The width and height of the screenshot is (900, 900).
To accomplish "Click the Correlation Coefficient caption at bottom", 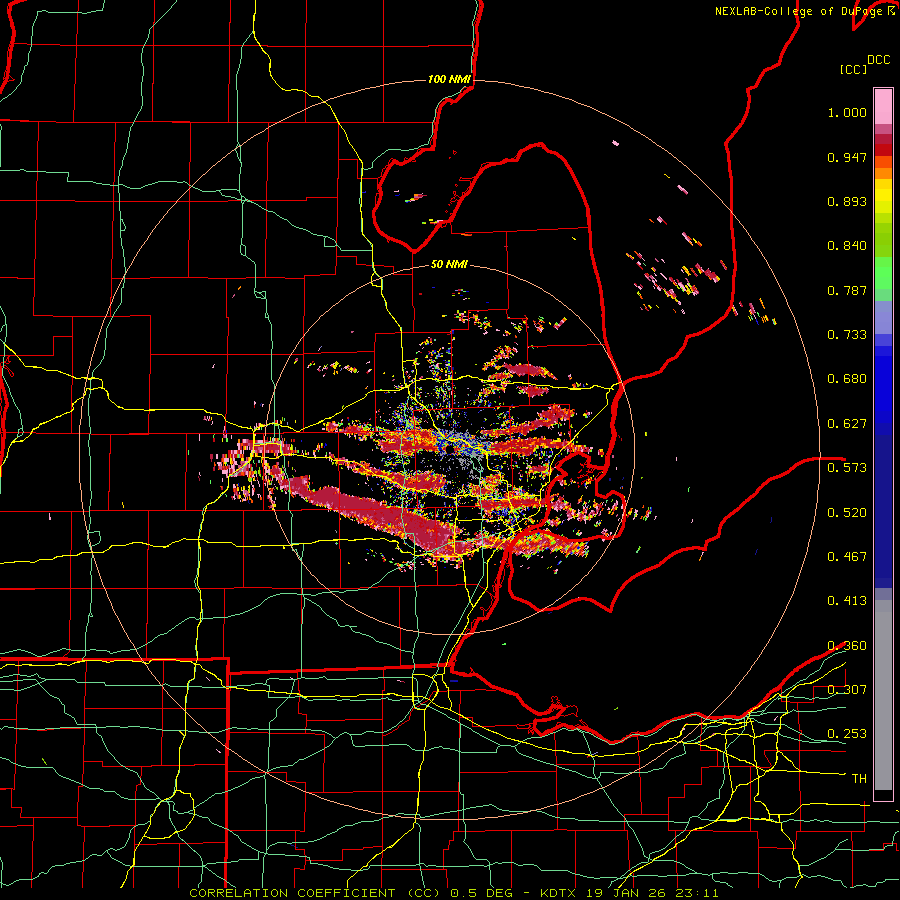I will click(x=453, y=893).
